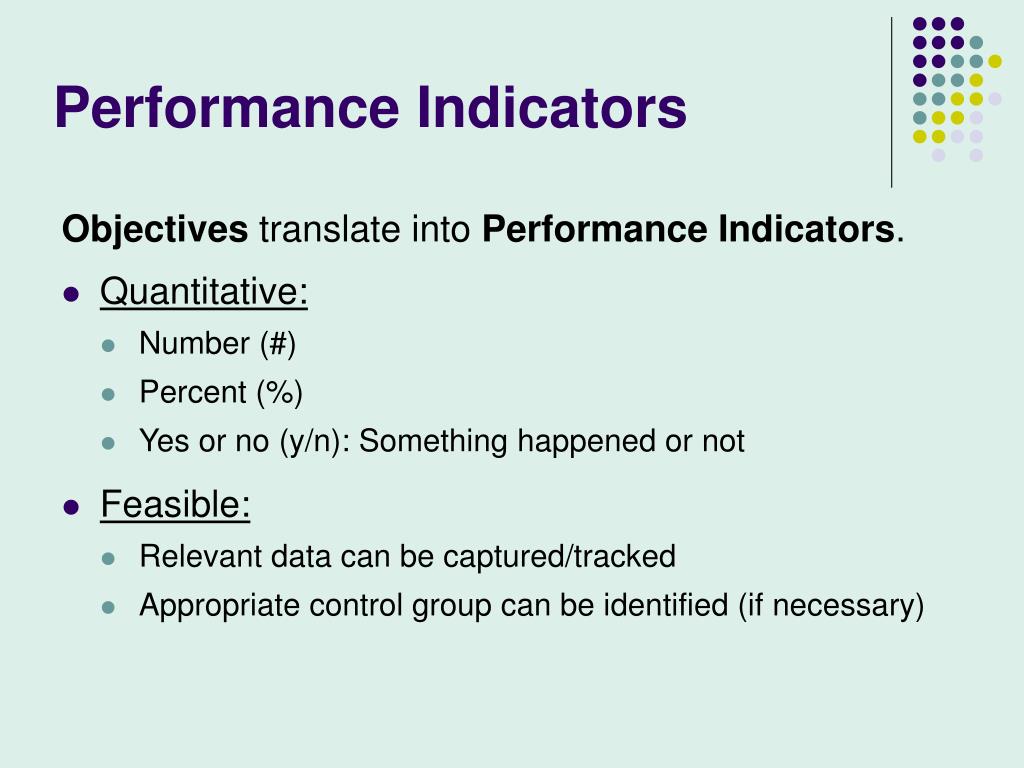Click the teal bullet beside Number (#)
Image resolution: width=1024 pixels, height=768 pixels.
coord(108,345)
